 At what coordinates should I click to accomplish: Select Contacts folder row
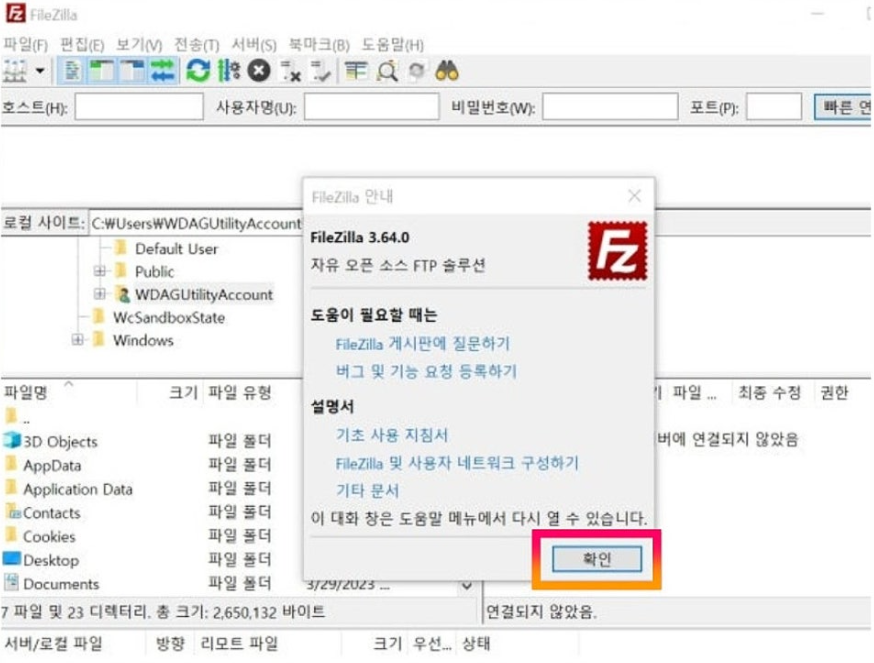tap(51, 512)
